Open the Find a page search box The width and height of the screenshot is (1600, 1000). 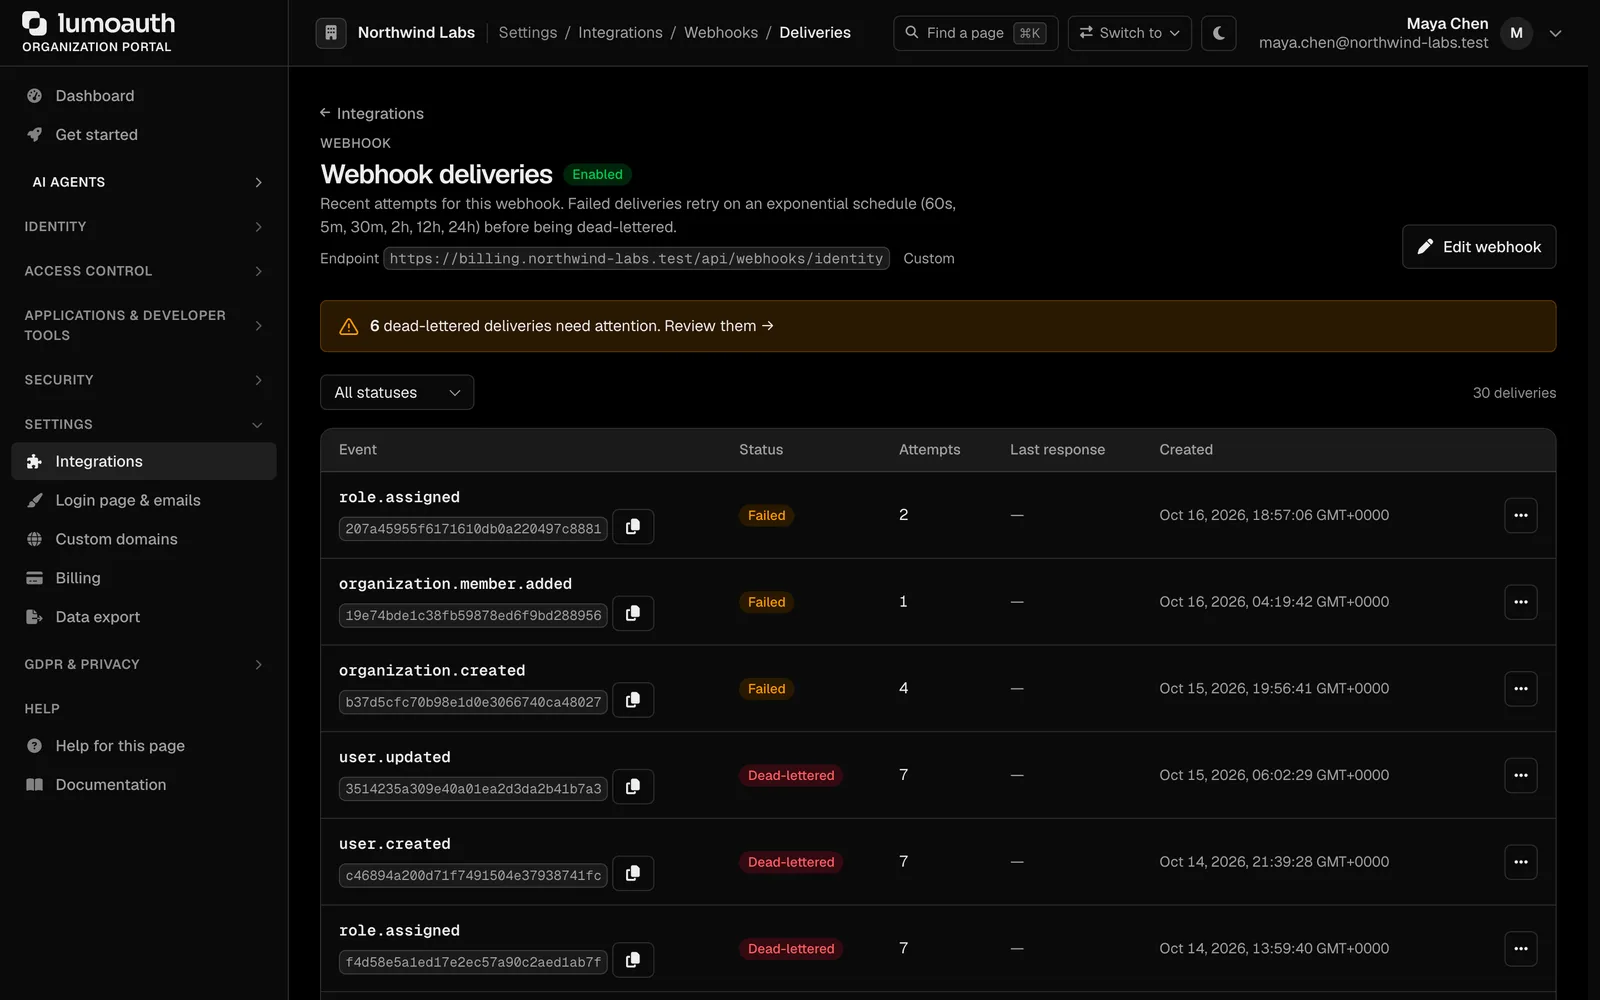975,33
